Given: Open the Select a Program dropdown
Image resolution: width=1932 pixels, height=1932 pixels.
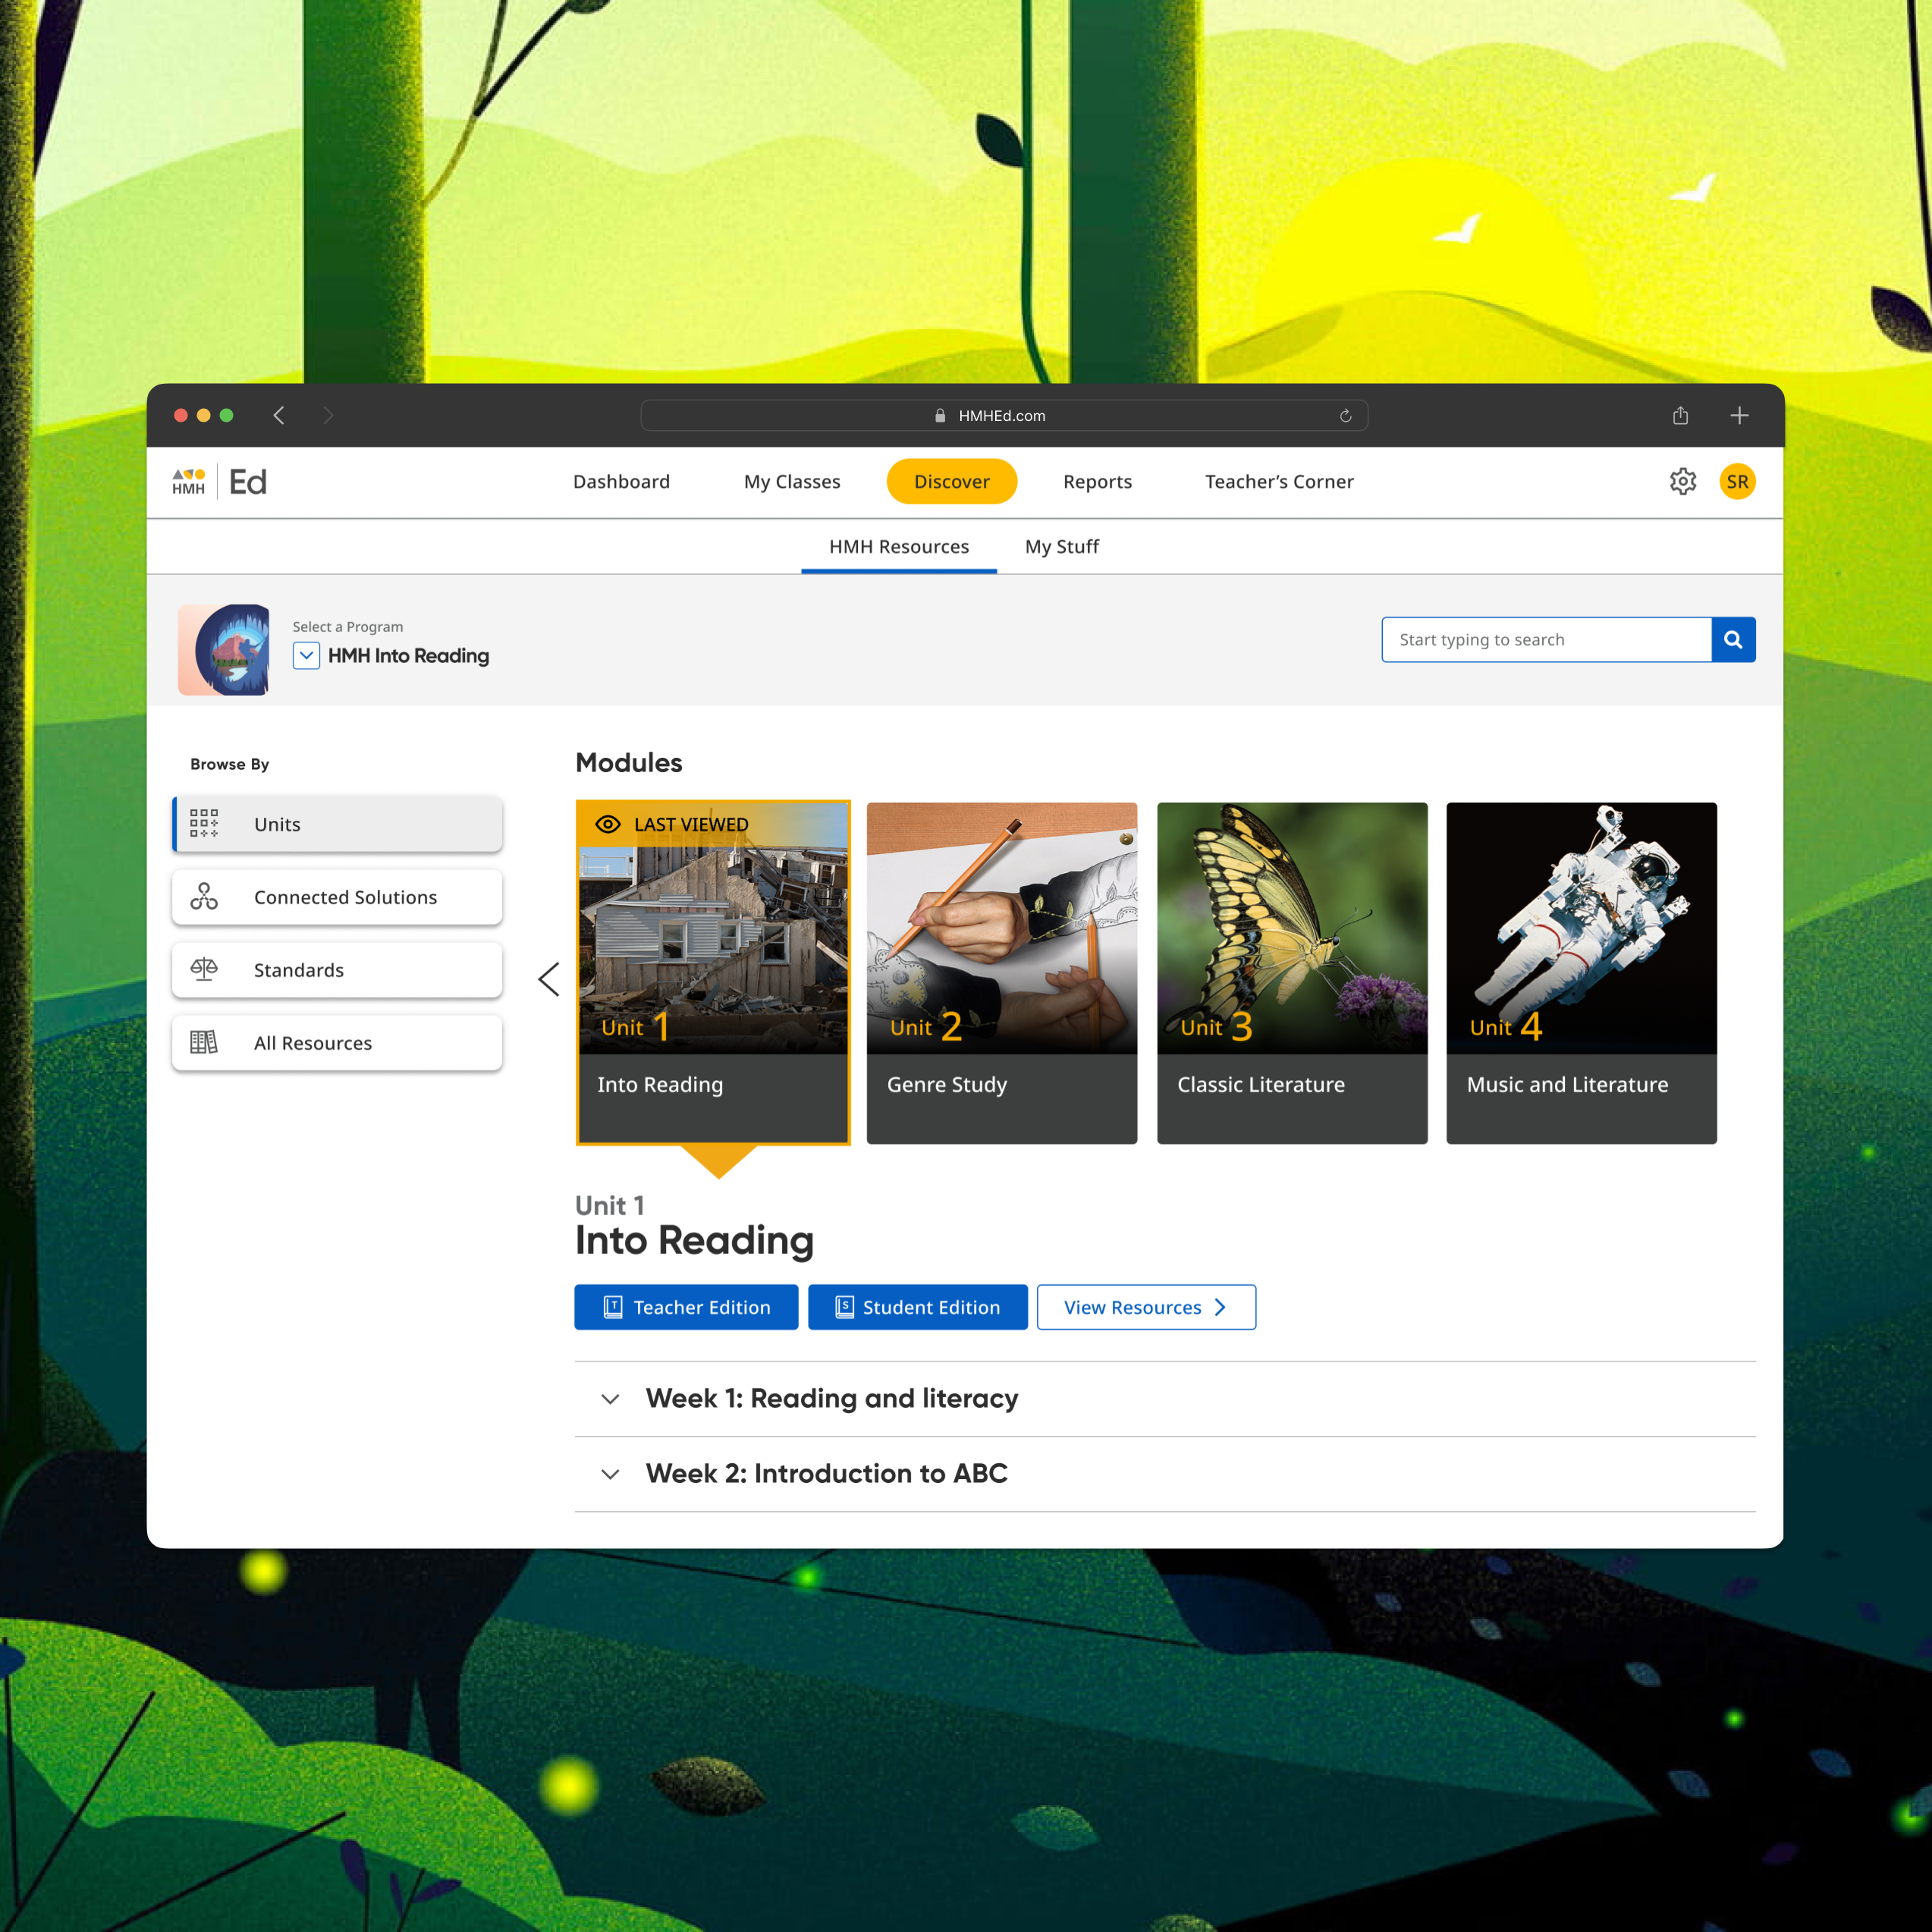Looking at the screenshot, I should coord(306,656).
